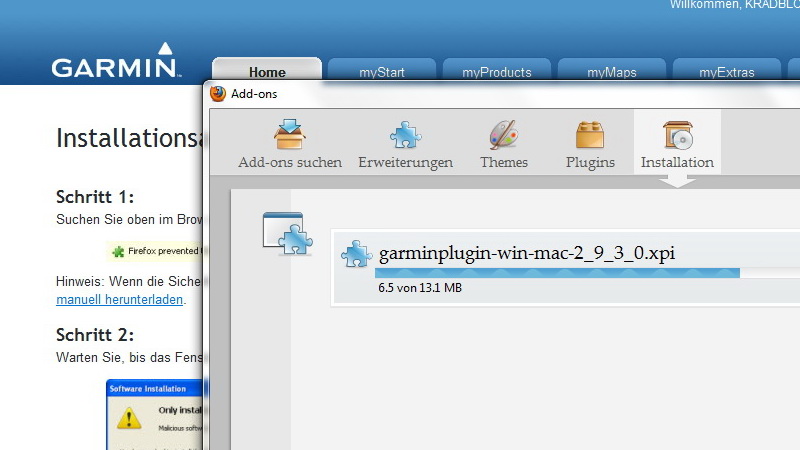Image resolution: width=800 pixels, height=450 pixels.
Task: Select the garminplugin-win-mac-2_9_3_0.xpi entry
Action: tap(527, 253)
